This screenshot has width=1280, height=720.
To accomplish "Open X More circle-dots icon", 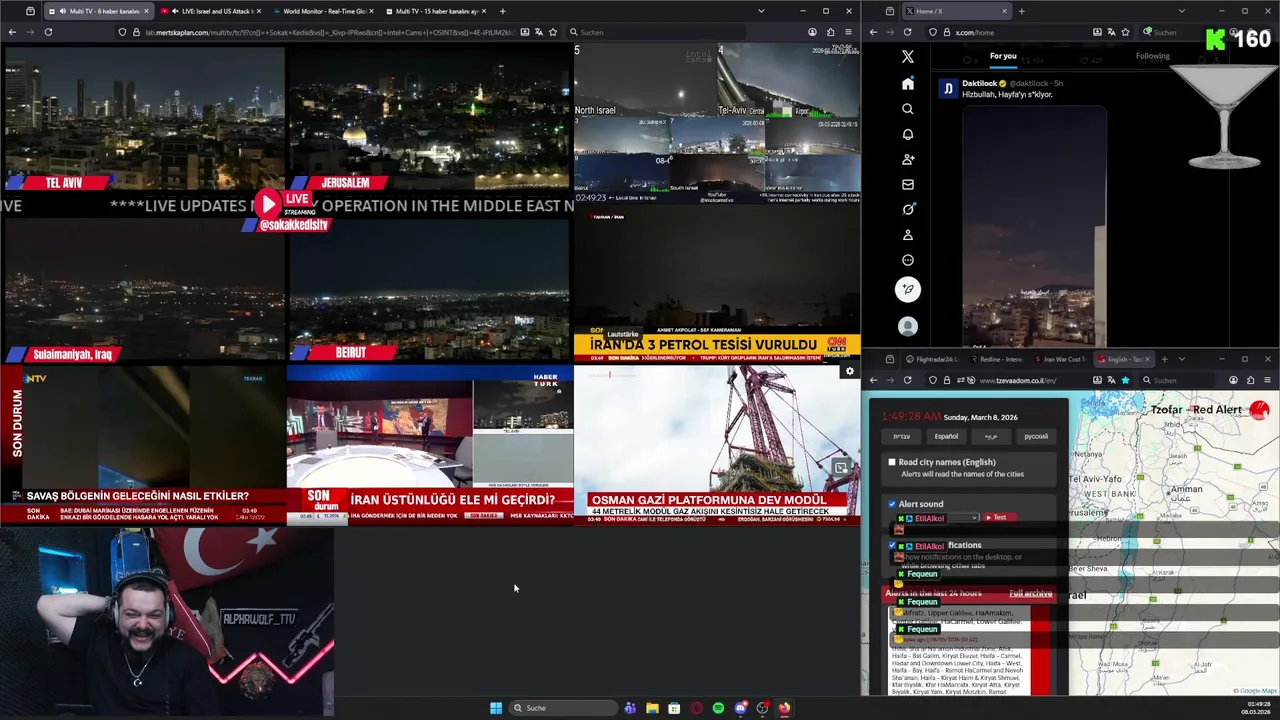I will [908, 260].
